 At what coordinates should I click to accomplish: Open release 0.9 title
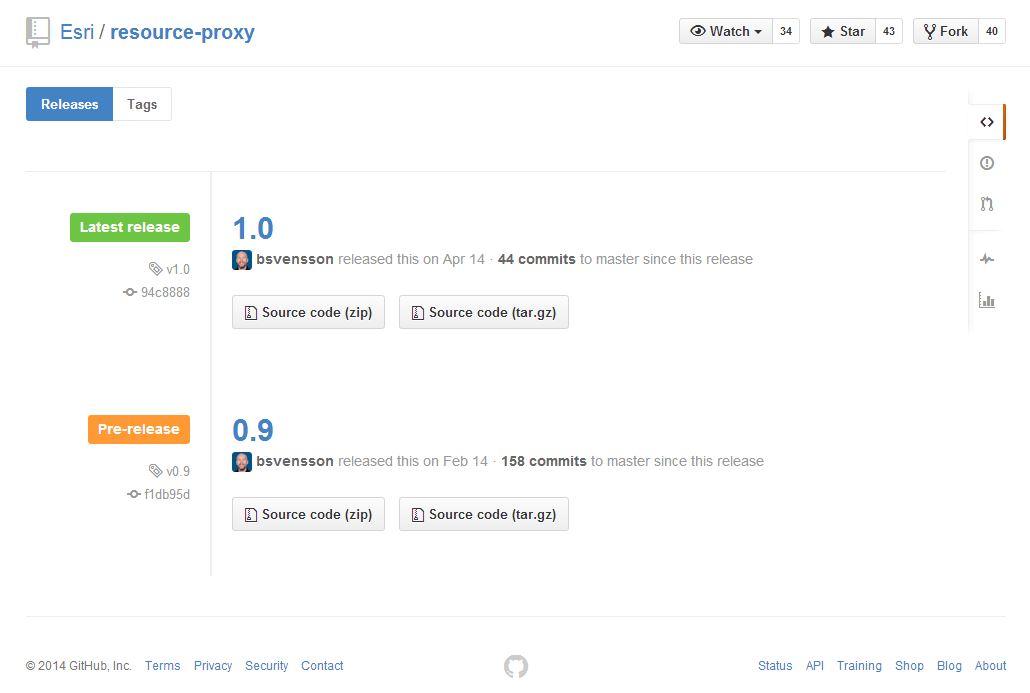[x=253, y=431]
